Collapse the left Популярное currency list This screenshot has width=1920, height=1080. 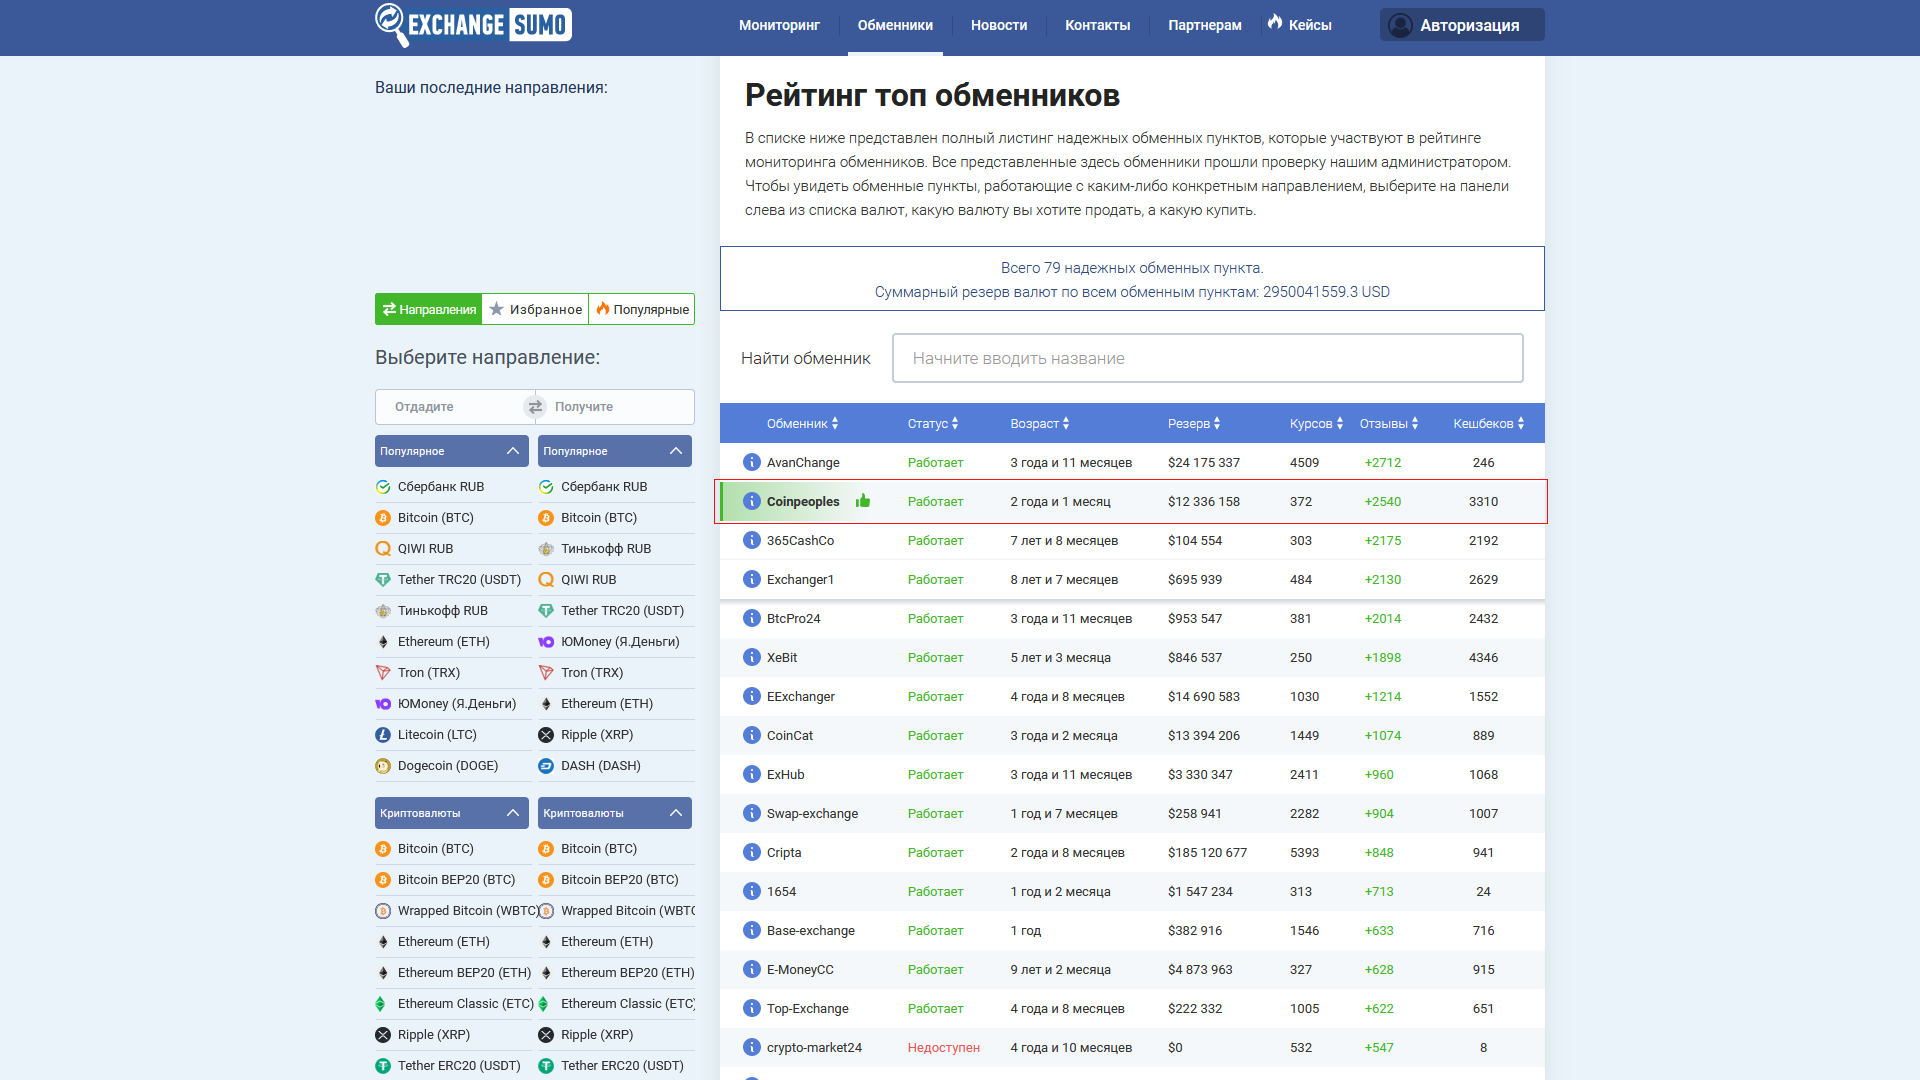coord(513,451)
